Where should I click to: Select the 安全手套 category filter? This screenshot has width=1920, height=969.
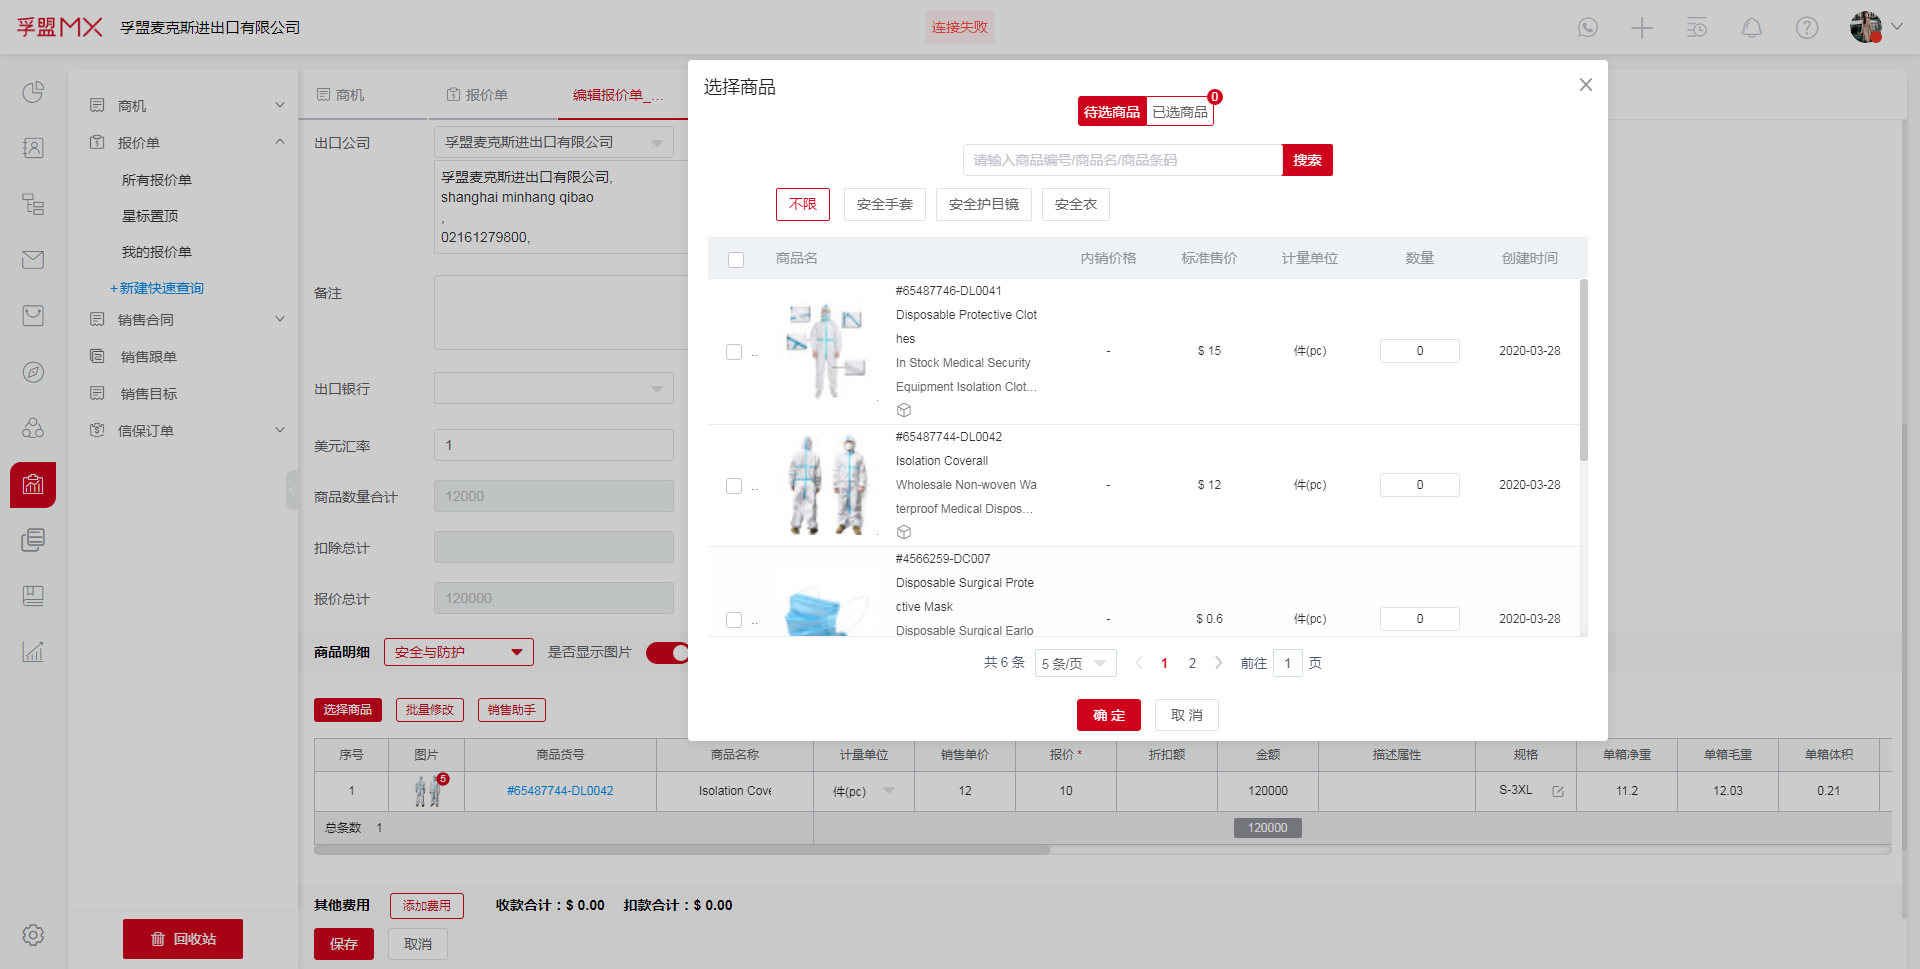(884, 204)
